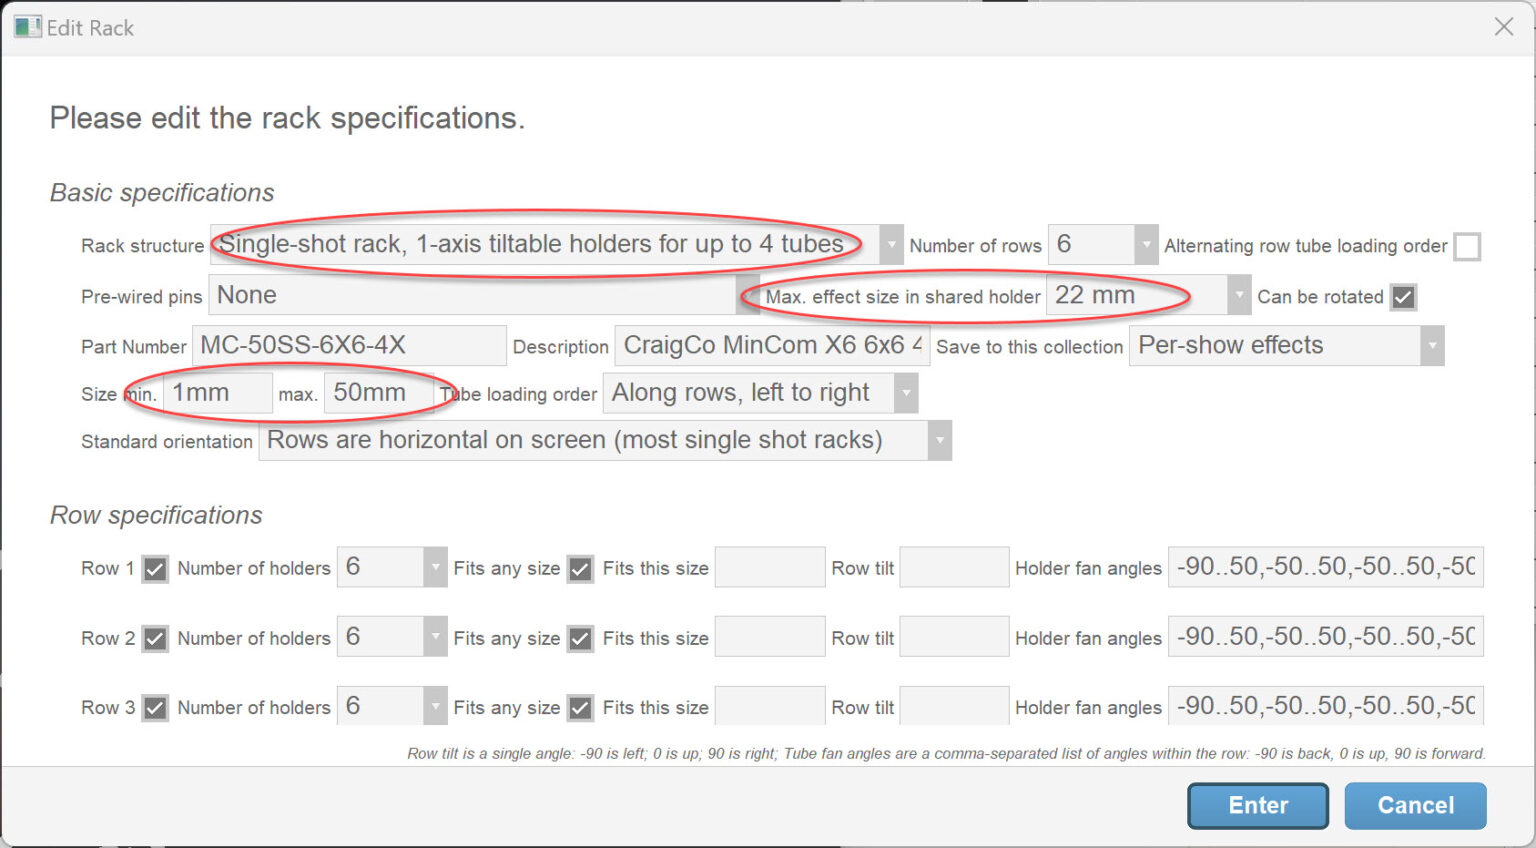1536x848 pixels.
Task: Toggle the Row 3 enabled checkbox
Action: tap(155, 708)
